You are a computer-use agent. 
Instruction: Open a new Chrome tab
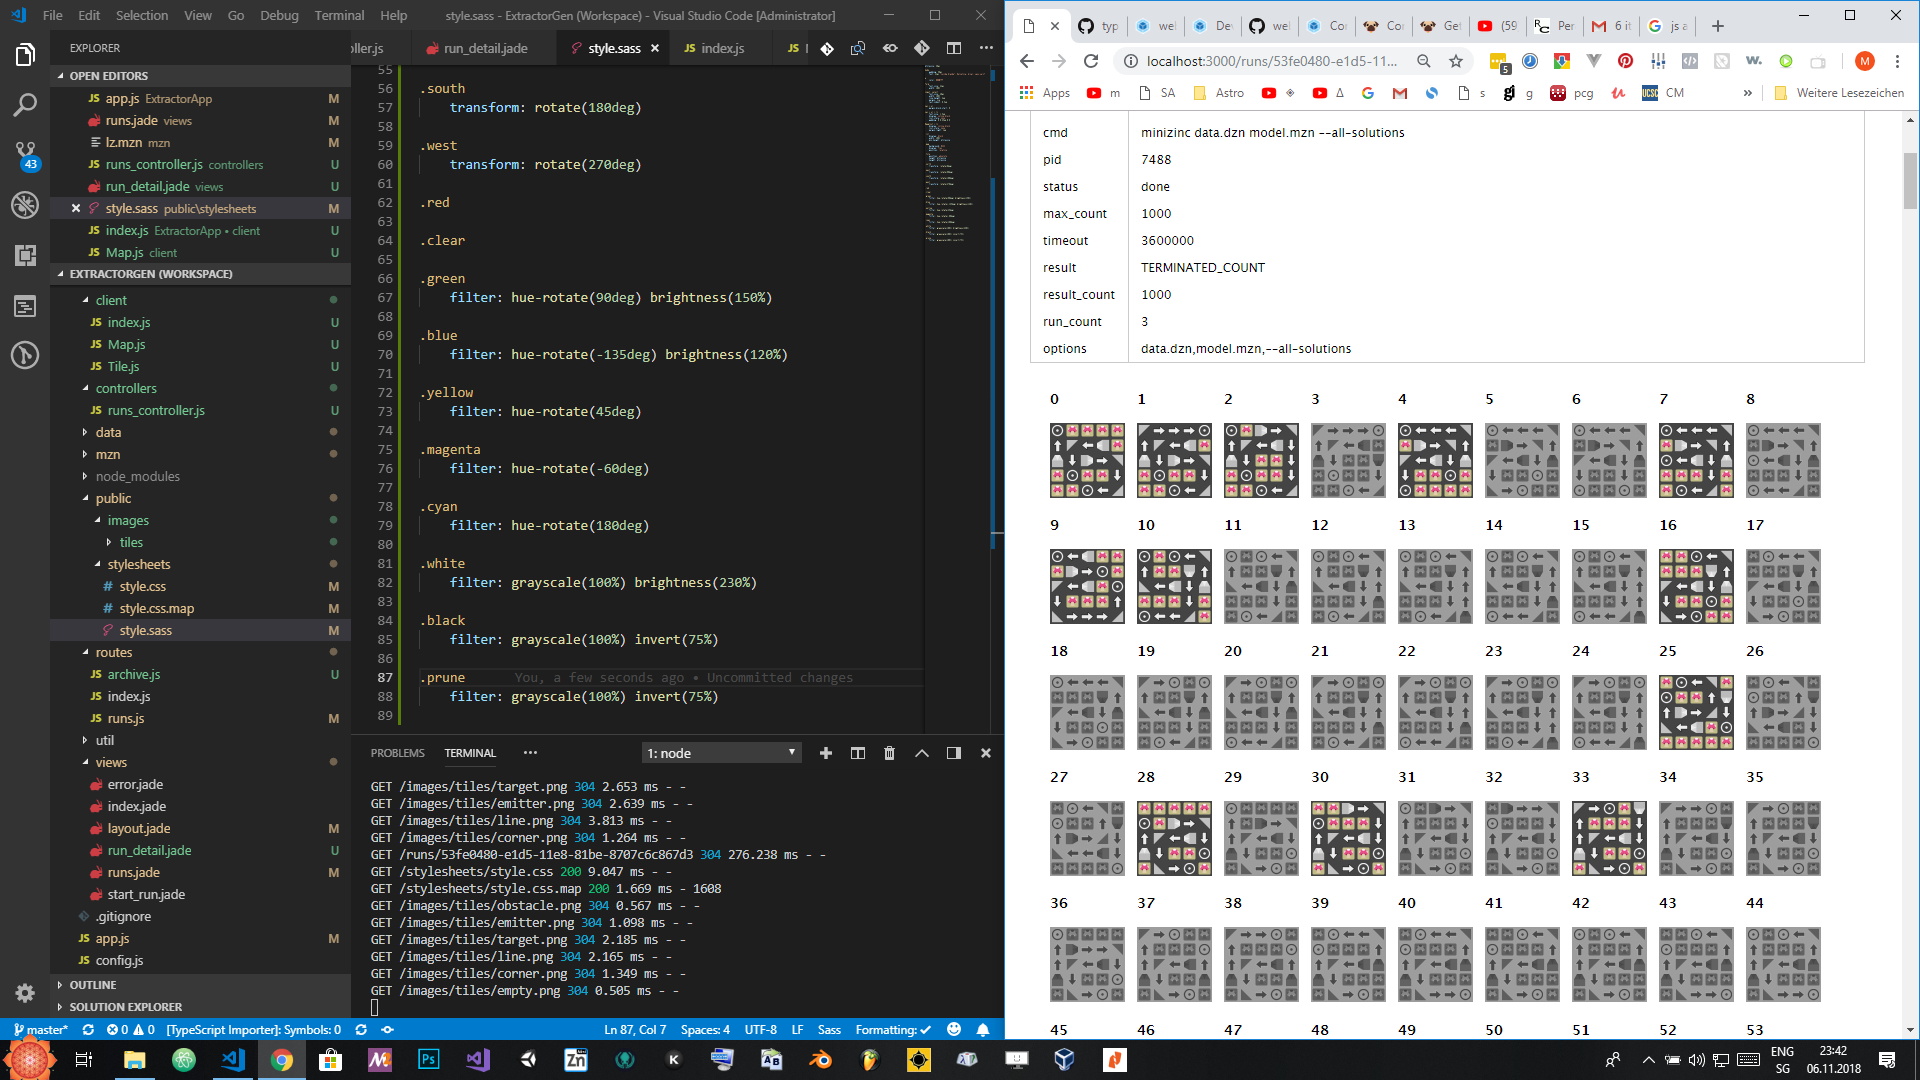pos(1718,26)
